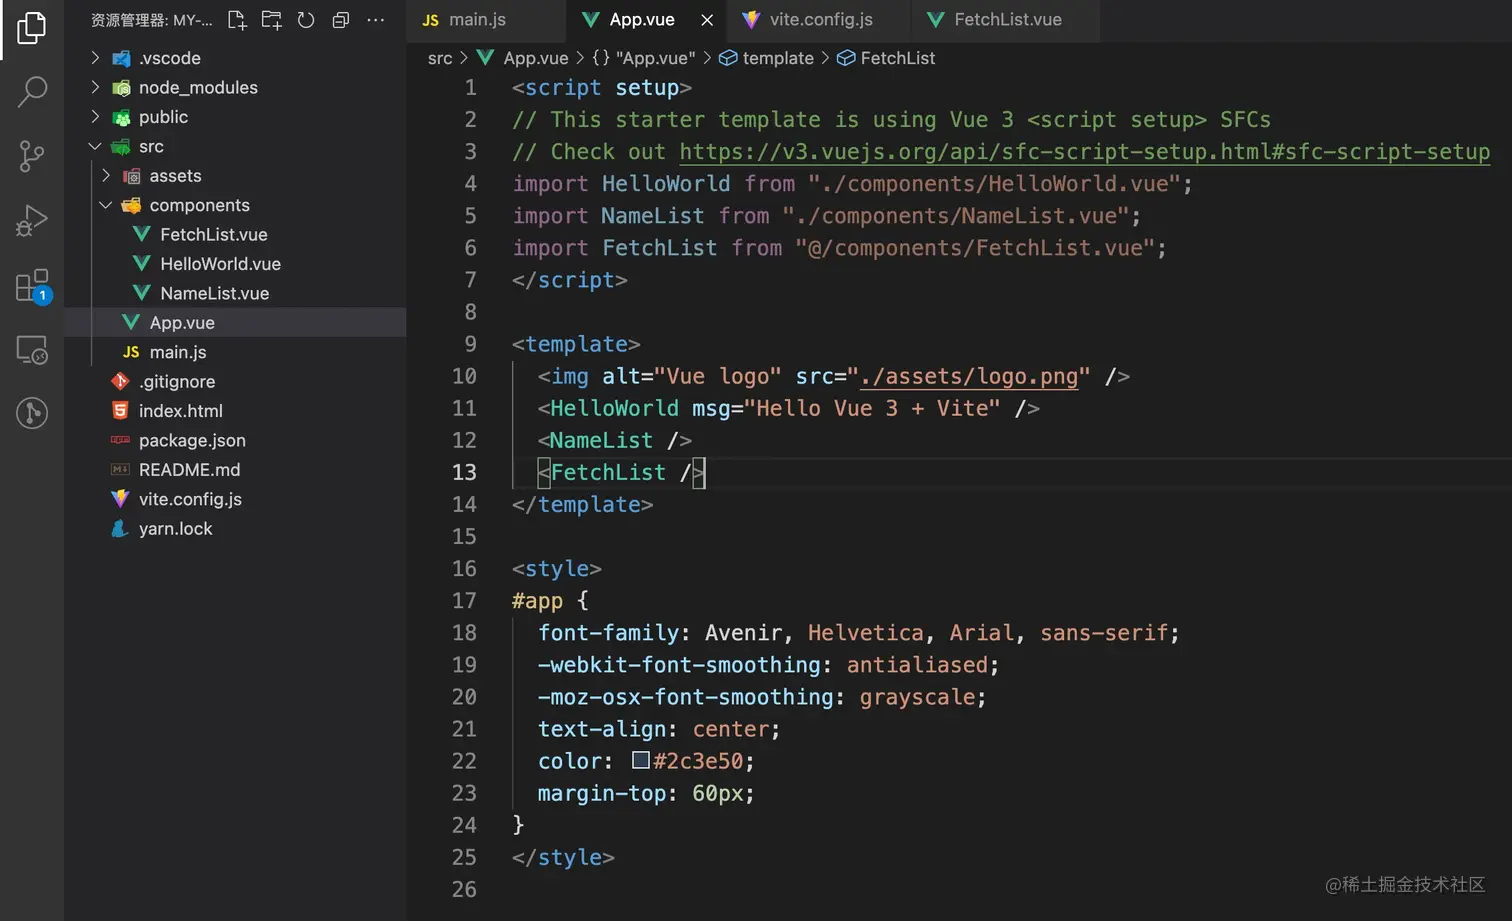The height and width of the screenshot is (921, 1512).
Task: Collapse the components folder
Action: (x=235, y=205)
